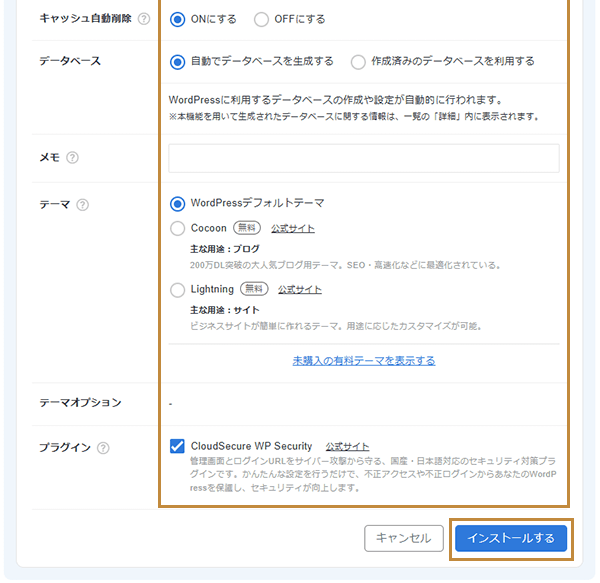Click the WordPressに利用するデータベース explanation text
Viewport: 600px width, 583px height.
(336, 100)
